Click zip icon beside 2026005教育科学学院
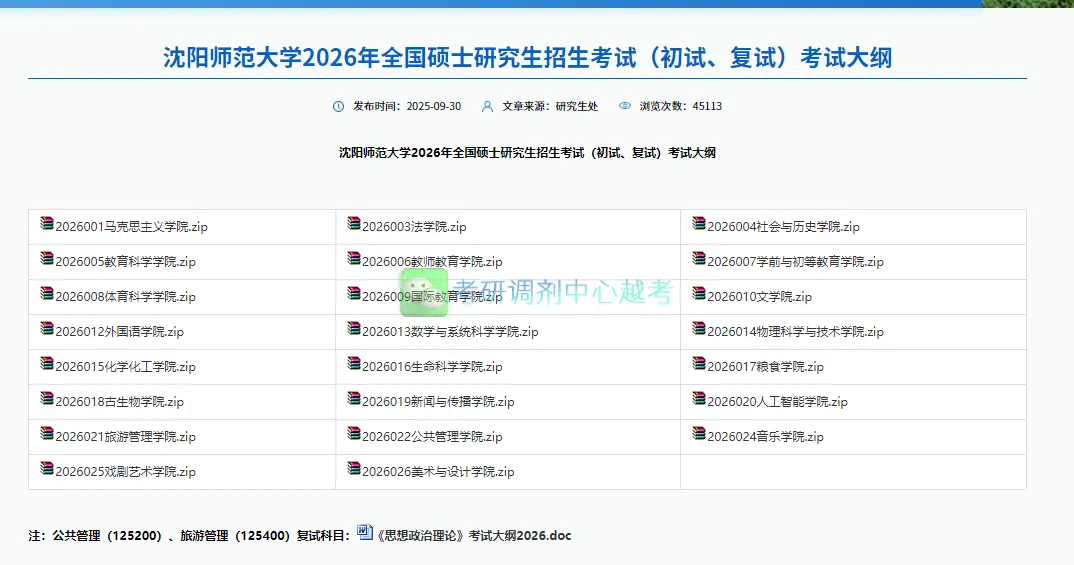Image resolution: width=1074 pixels, height=565 pixels. coord(47,258)
